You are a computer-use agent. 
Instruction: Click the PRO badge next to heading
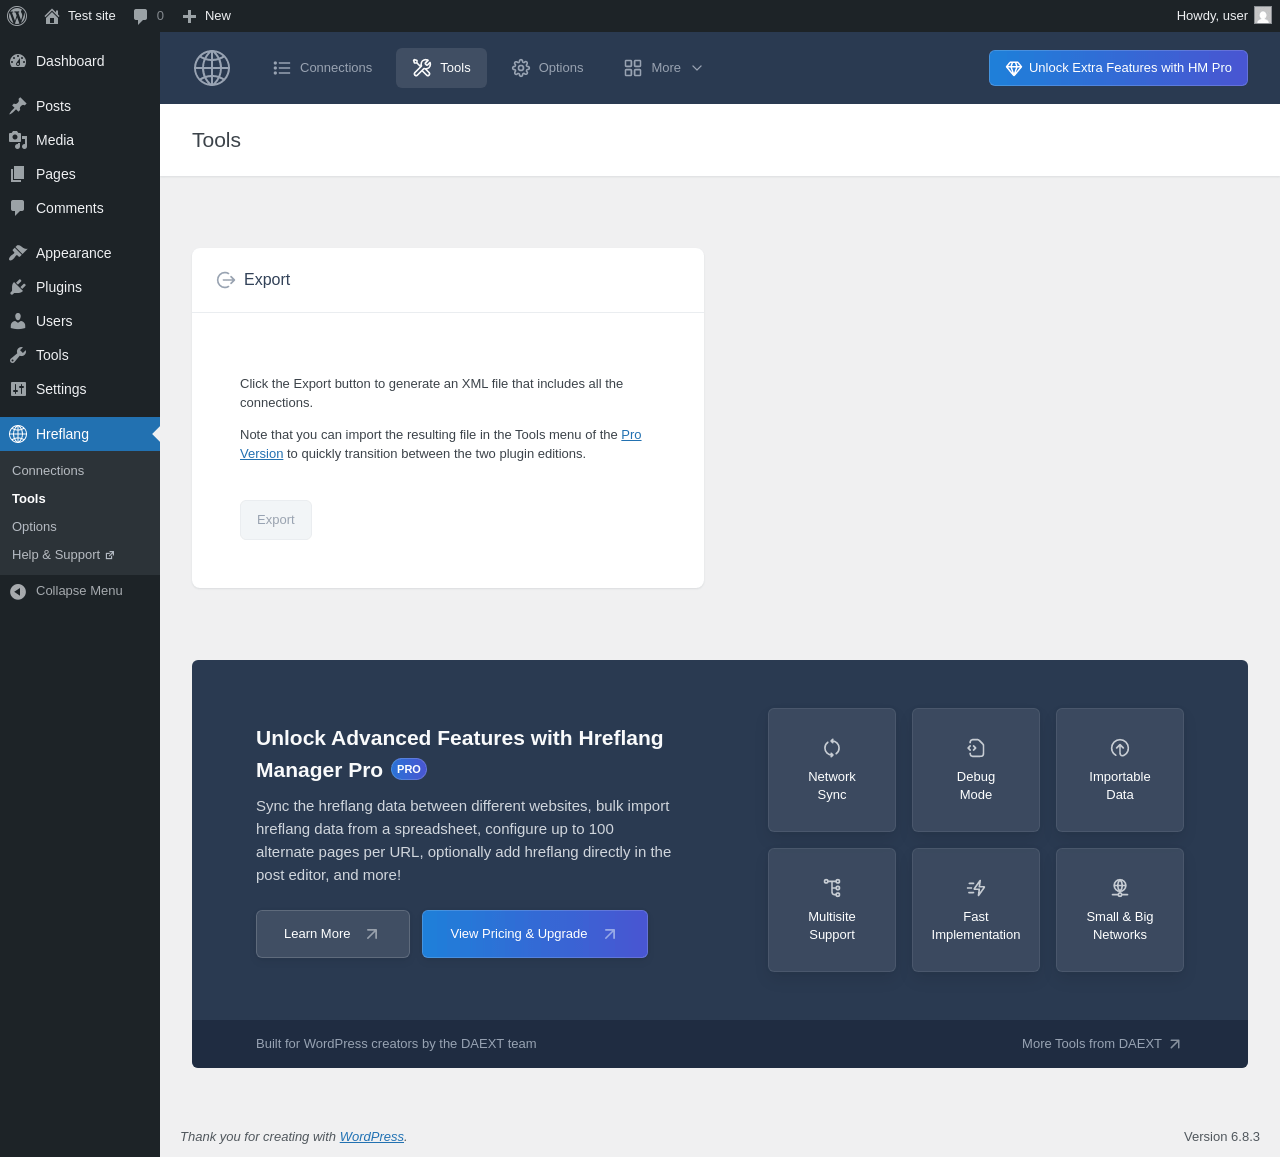(x=409, y=769)
